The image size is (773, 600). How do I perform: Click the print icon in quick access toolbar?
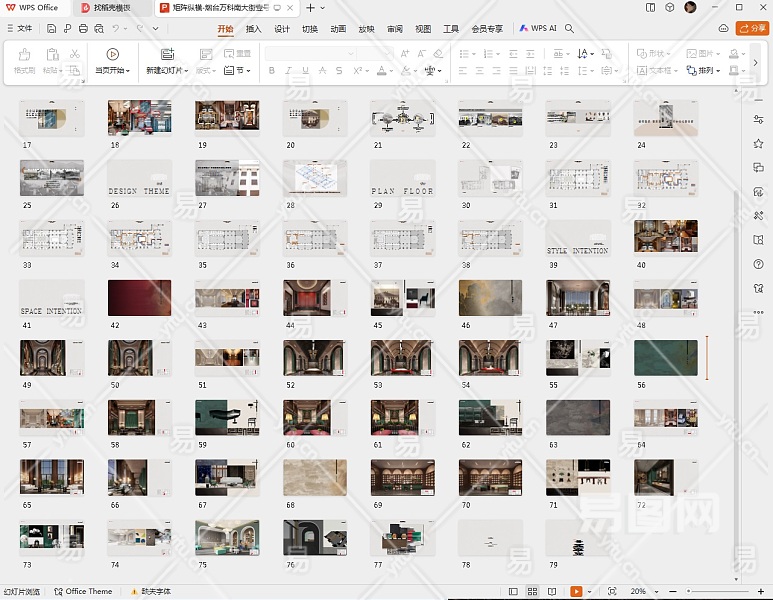[x=83, y=29]
